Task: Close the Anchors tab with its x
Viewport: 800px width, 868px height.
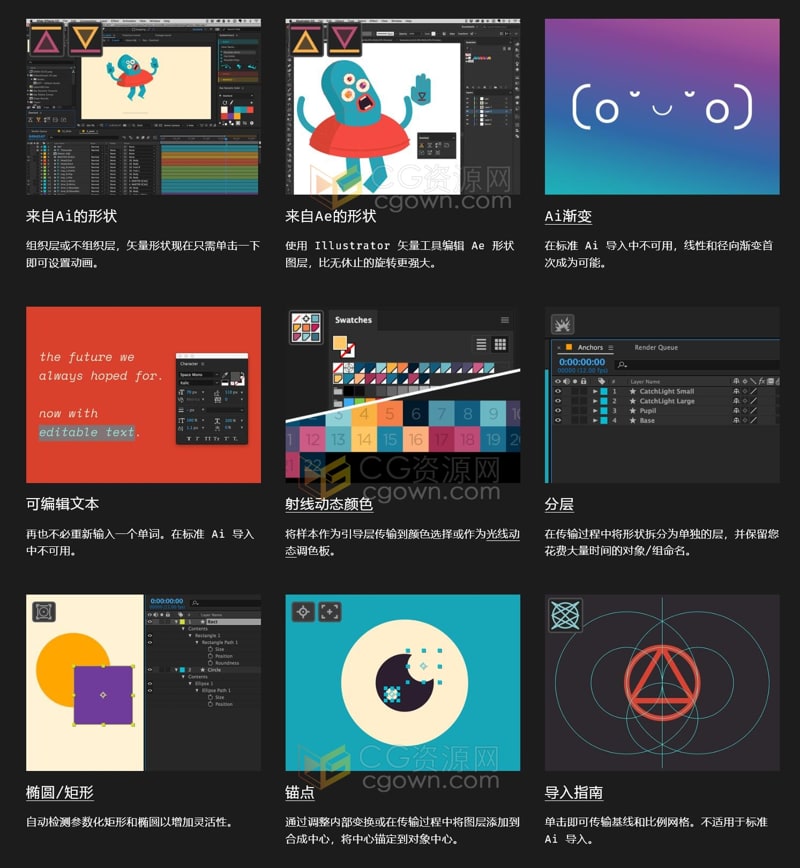Action: point(559,348)
